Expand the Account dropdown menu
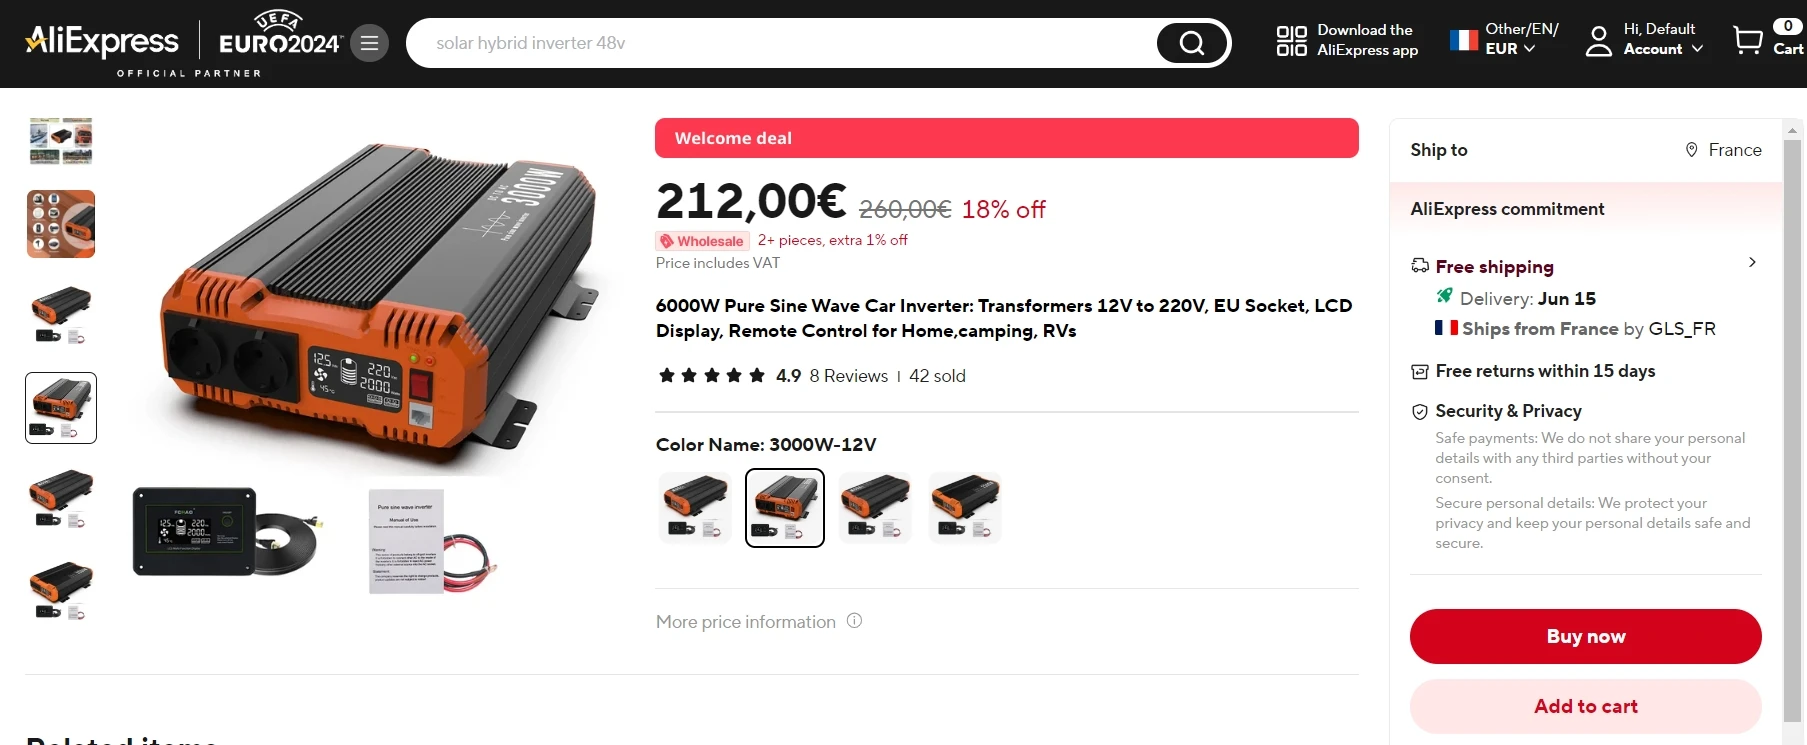 pos(1663,49)
